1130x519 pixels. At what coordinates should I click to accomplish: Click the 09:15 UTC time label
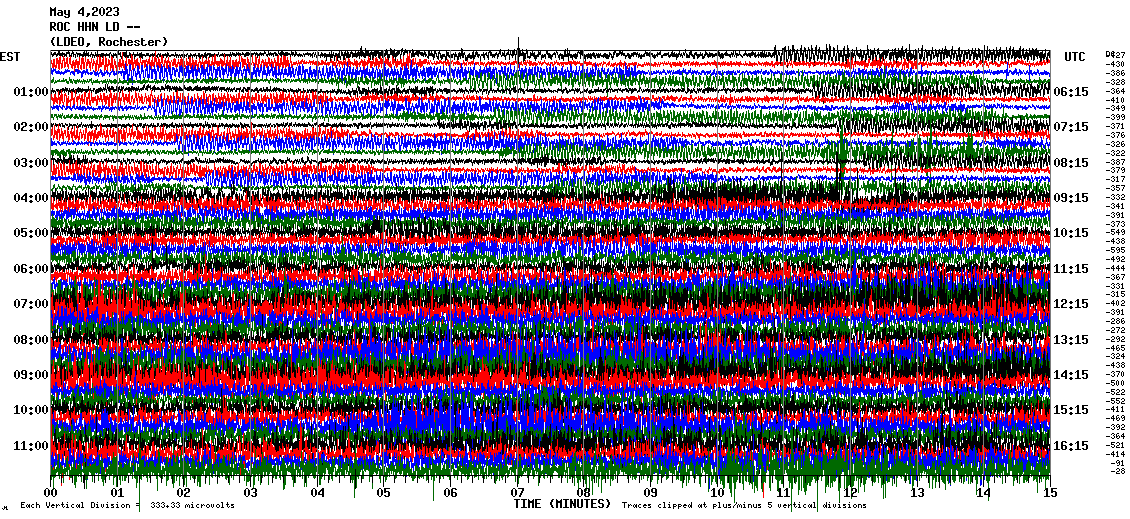click(1071, 198)
